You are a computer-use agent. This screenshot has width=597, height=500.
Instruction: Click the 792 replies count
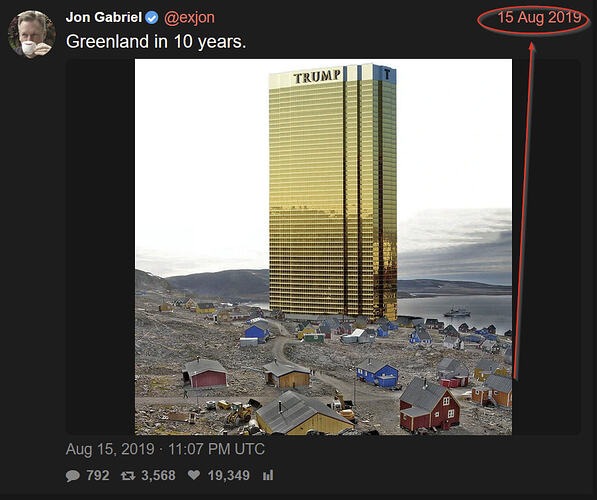[x=98, y=476]
